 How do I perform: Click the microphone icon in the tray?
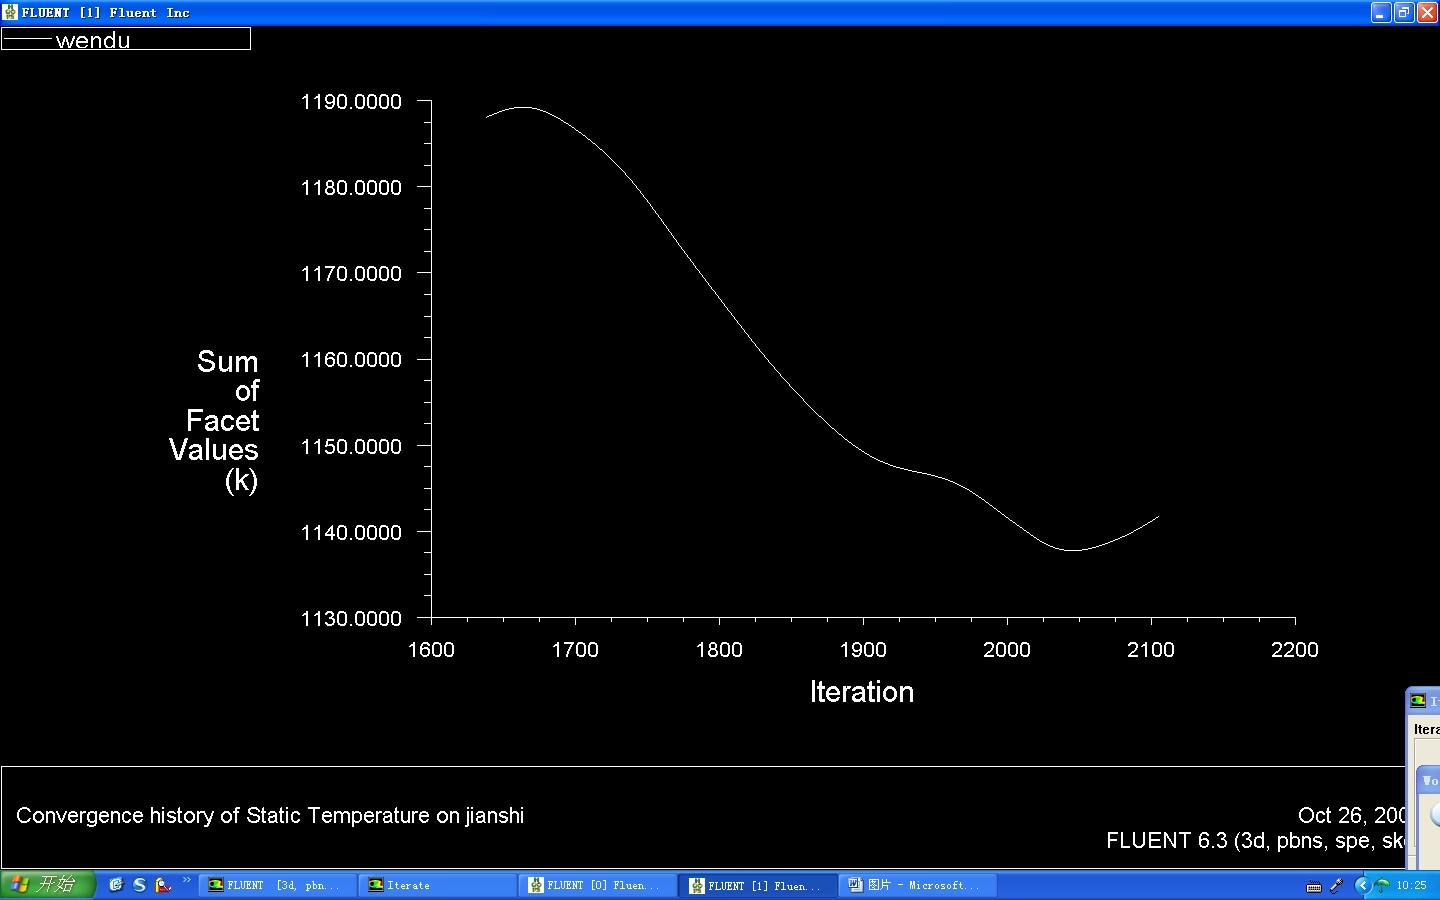pos(1336,885)
